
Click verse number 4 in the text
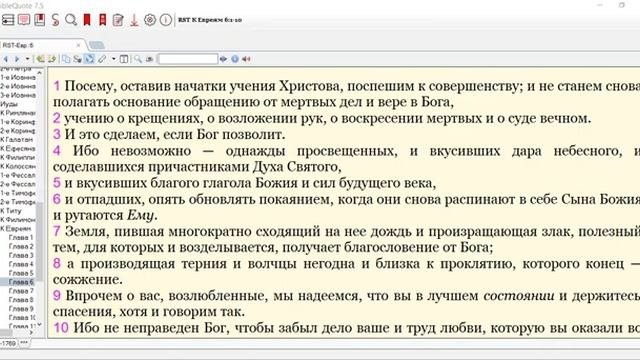(57, 151)
